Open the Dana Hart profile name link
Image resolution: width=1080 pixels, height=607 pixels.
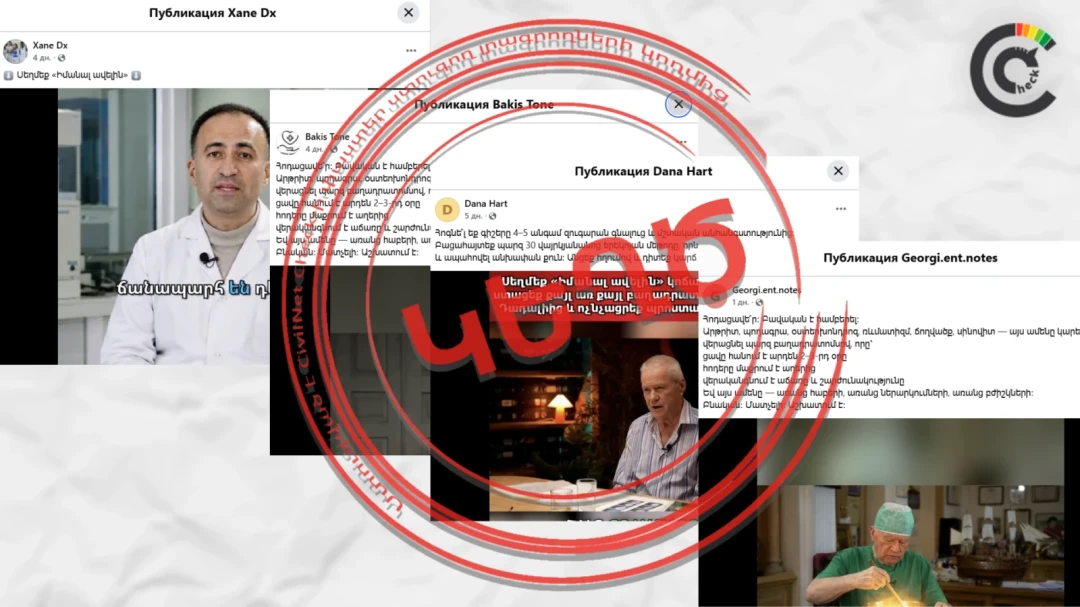point(486,203)
